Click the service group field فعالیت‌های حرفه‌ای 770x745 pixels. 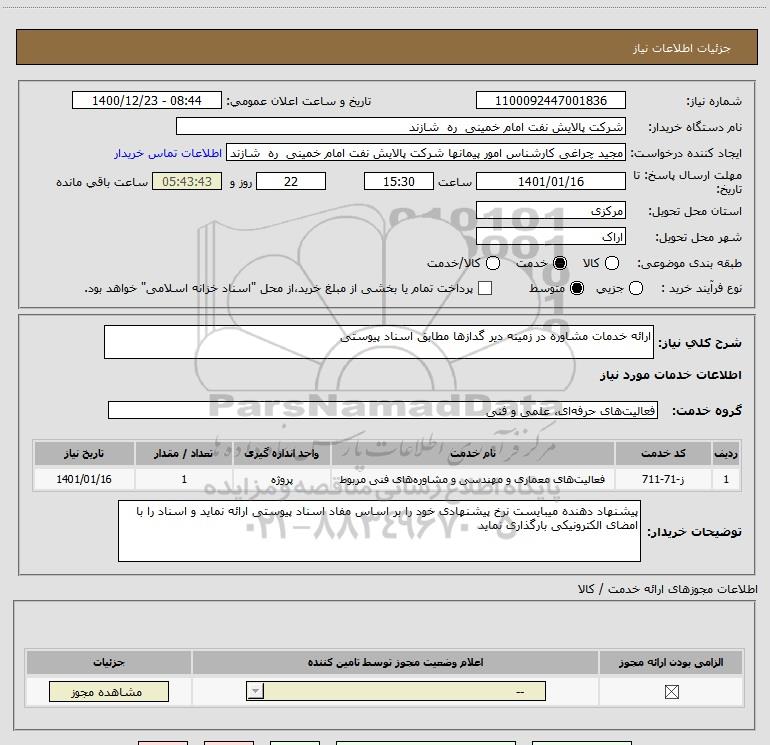(383, 410)
